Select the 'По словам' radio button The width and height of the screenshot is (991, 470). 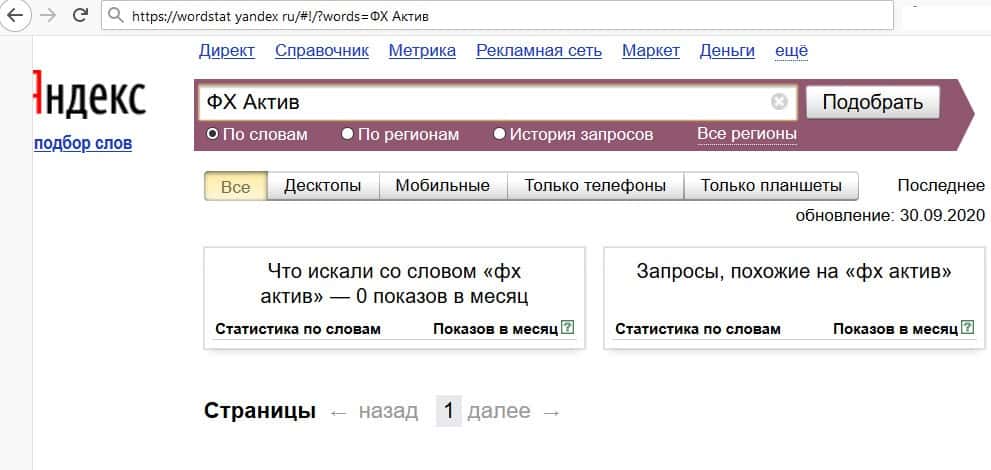212,134
